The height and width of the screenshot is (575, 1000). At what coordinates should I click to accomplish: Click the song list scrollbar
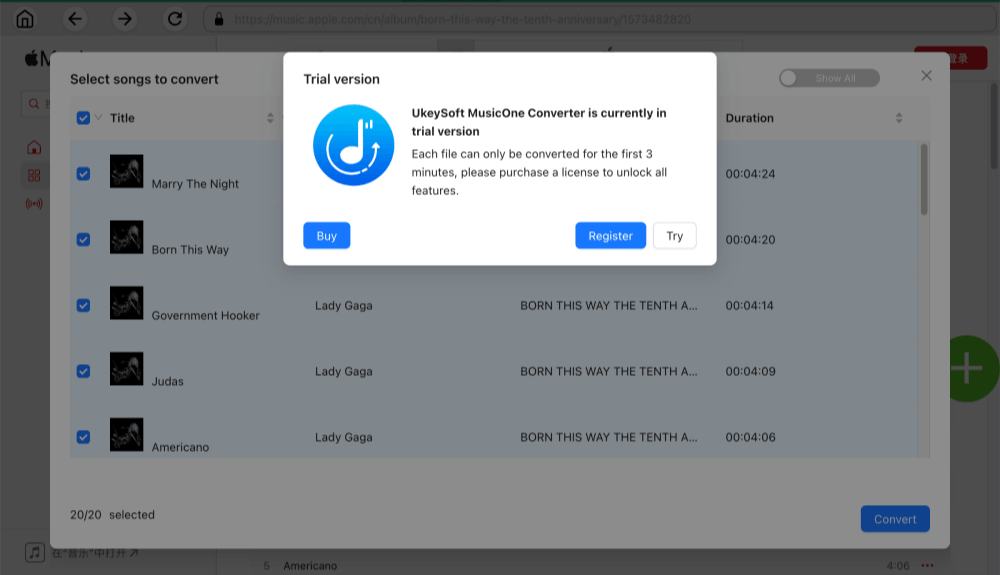point(924,180)
